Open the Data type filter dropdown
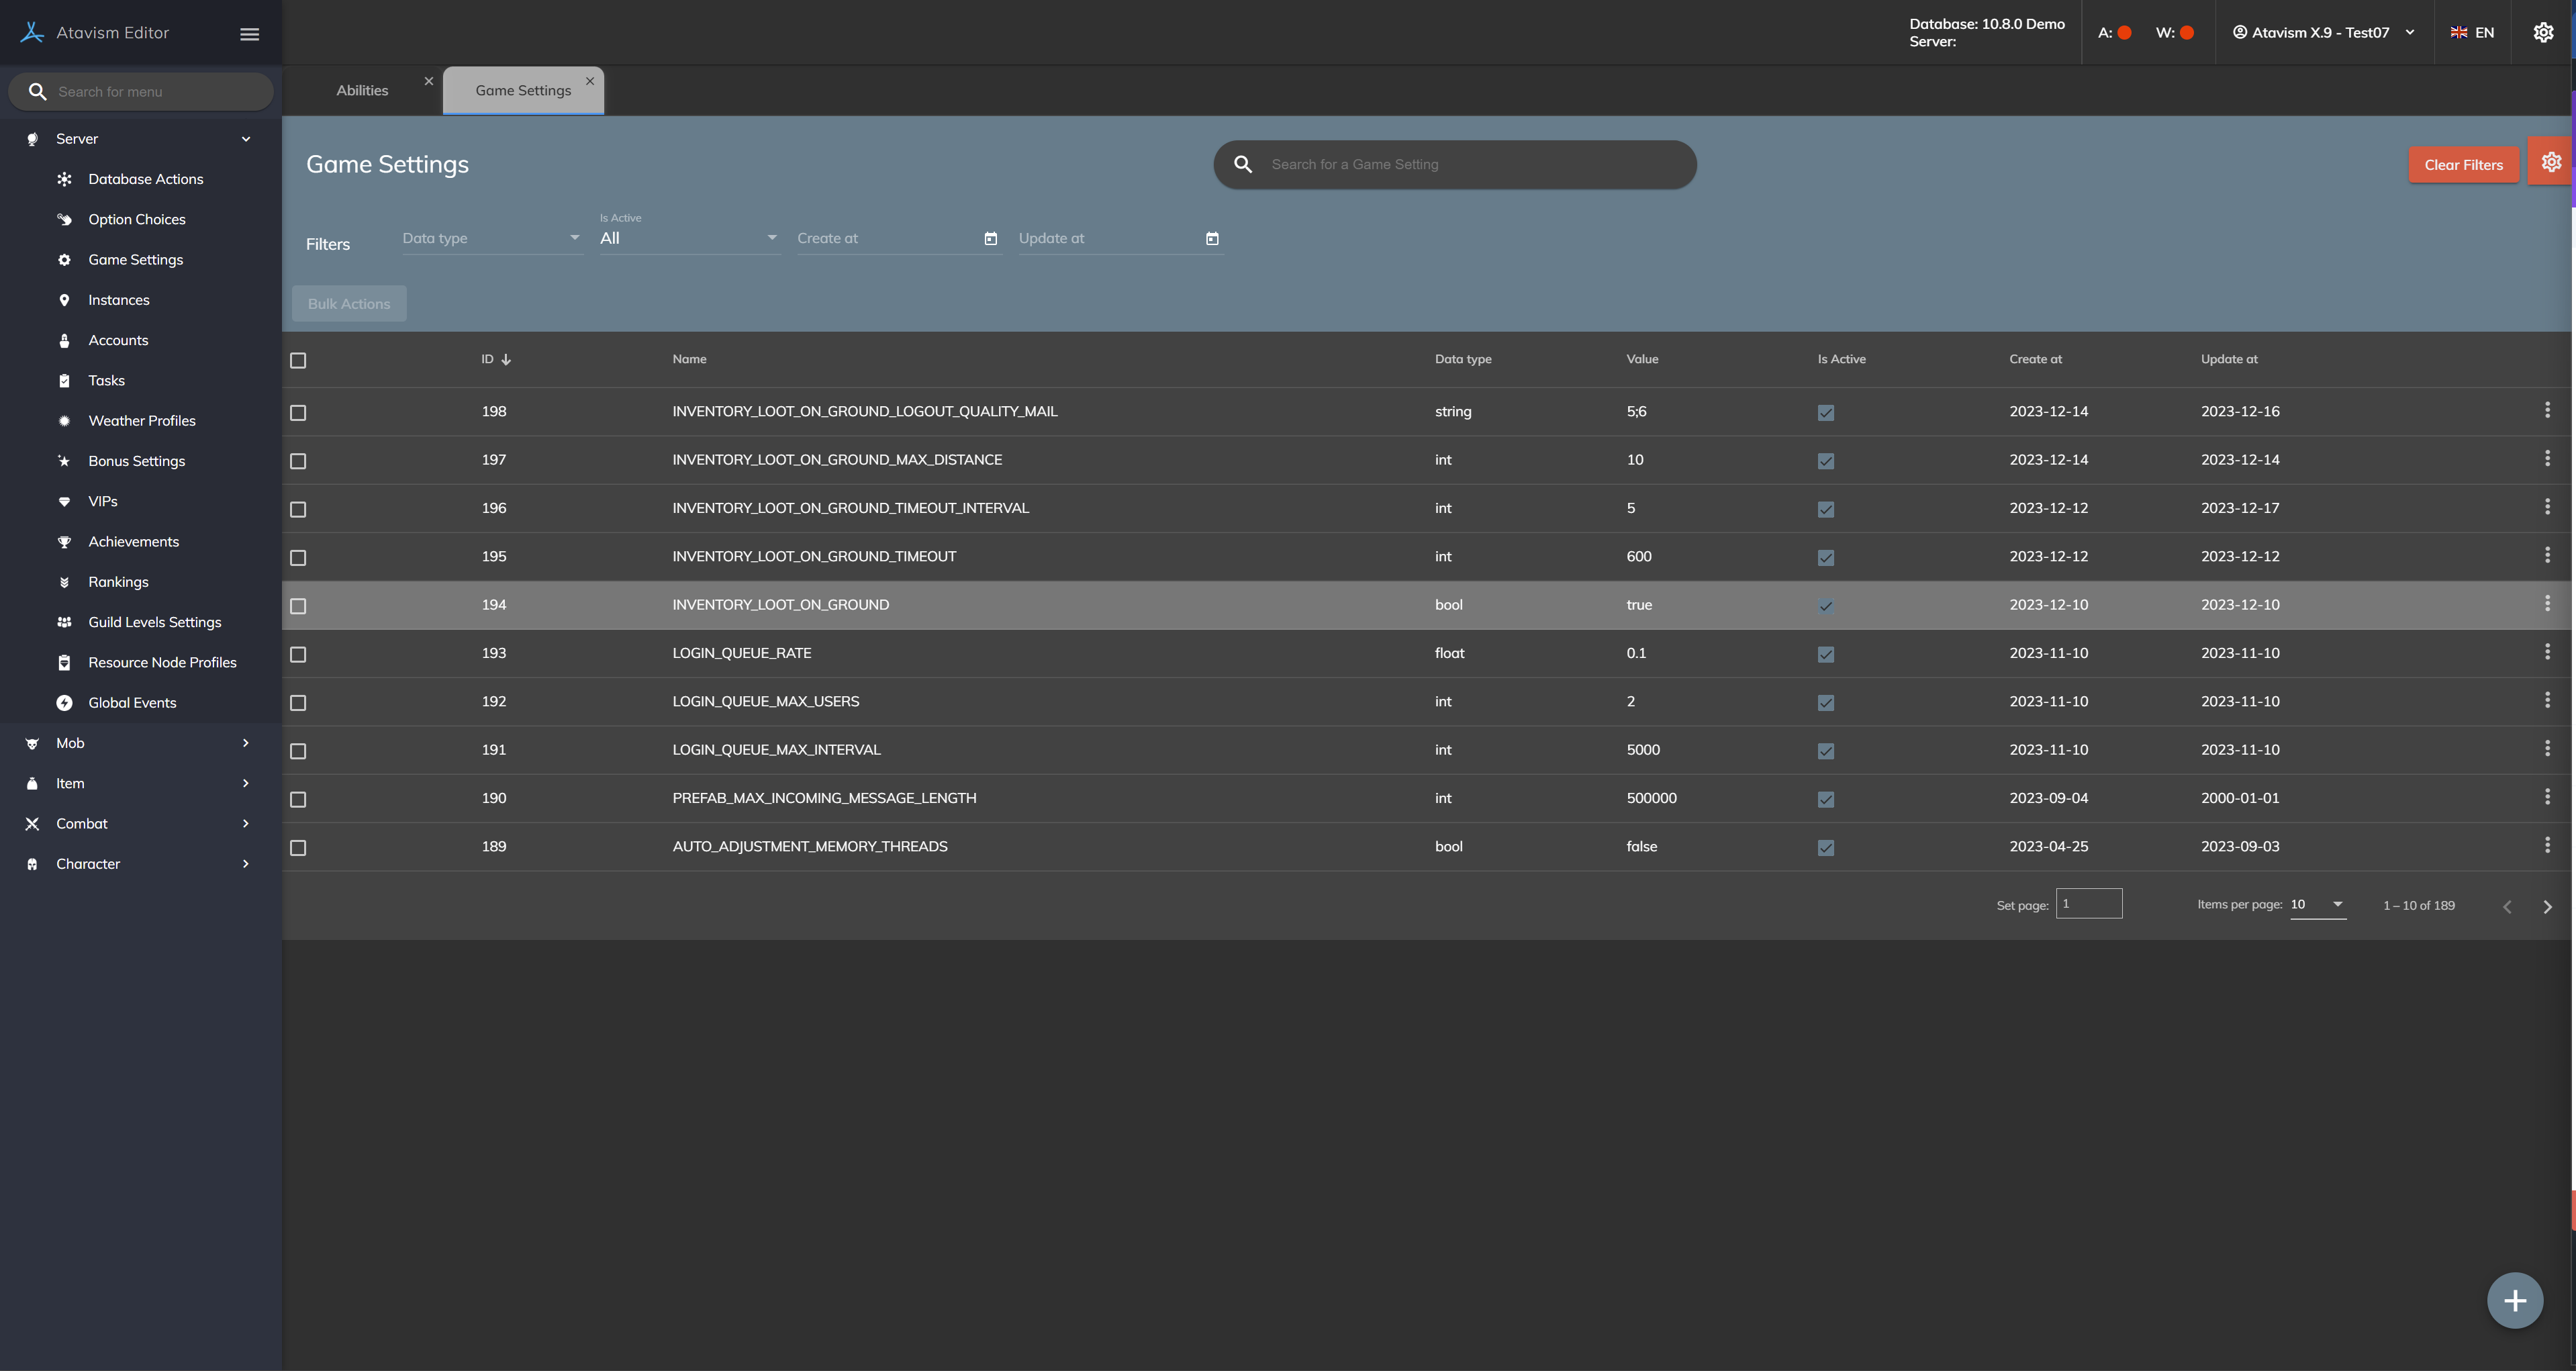 tap(491, 238)
